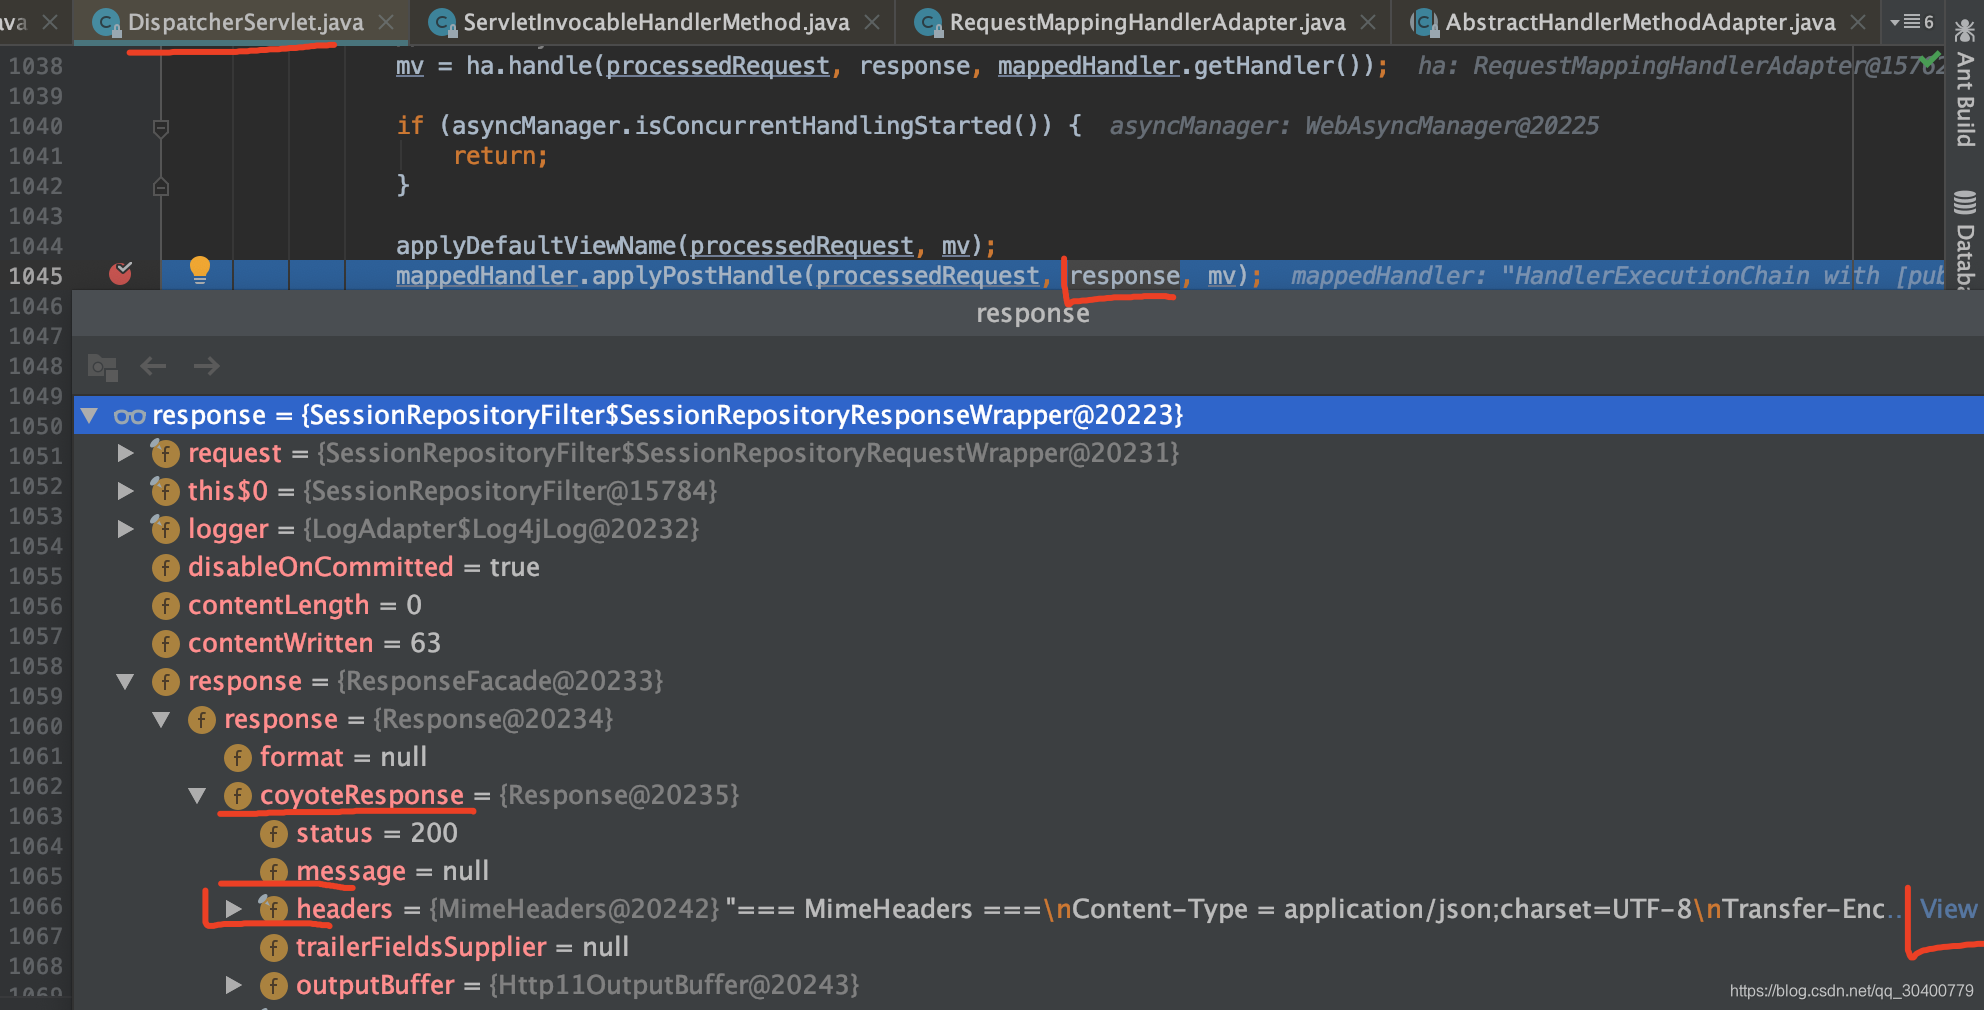Click the field icon beside this$0
Screen dimensions: 1984x1010
[165, 491]
